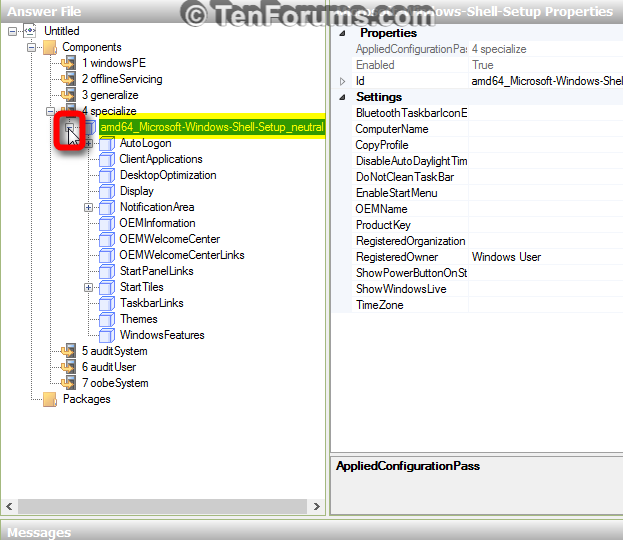Click the AutoLogon component icon
Image resolution: width=623 pixels, height=540 pixels.
107,143
